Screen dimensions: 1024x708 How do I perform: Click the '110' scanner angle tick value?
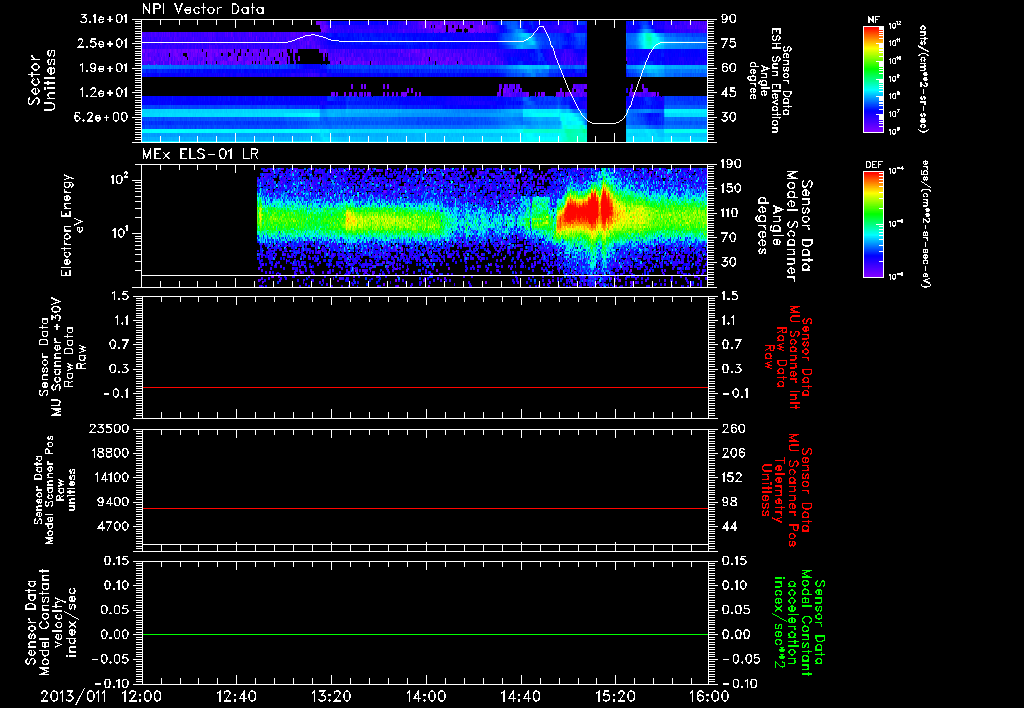732,213
